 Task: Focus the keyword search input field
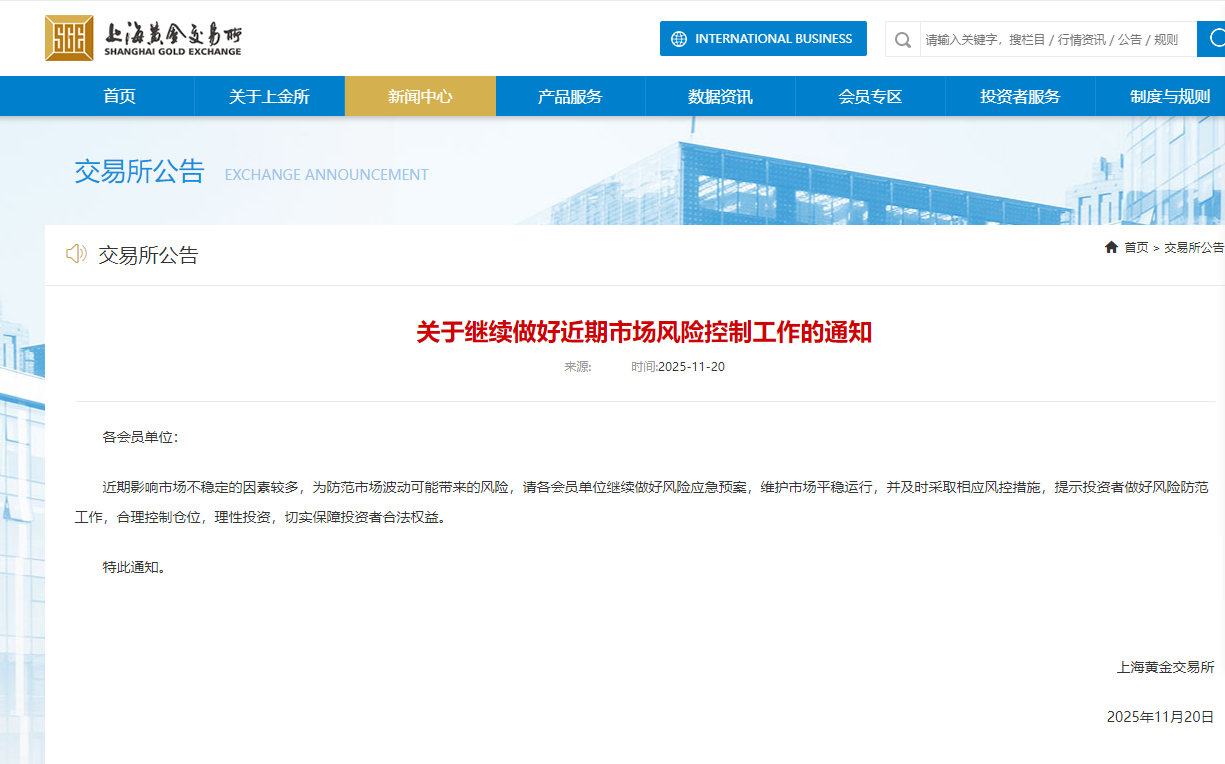[1055, 40]
